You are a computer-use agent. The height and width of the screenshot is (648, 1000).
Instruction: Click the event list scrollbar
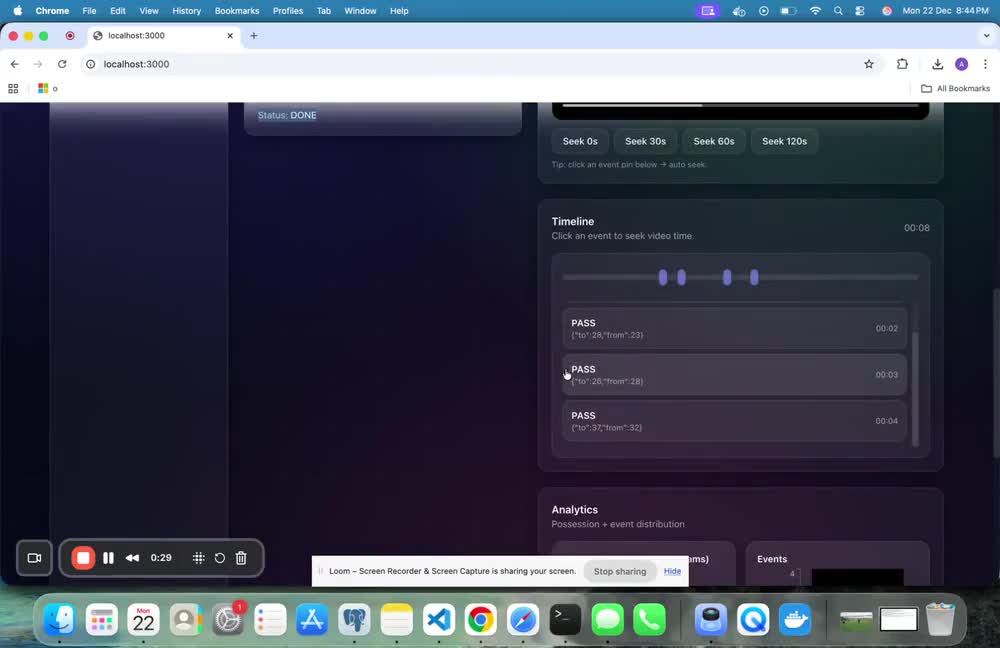[915, 388]
